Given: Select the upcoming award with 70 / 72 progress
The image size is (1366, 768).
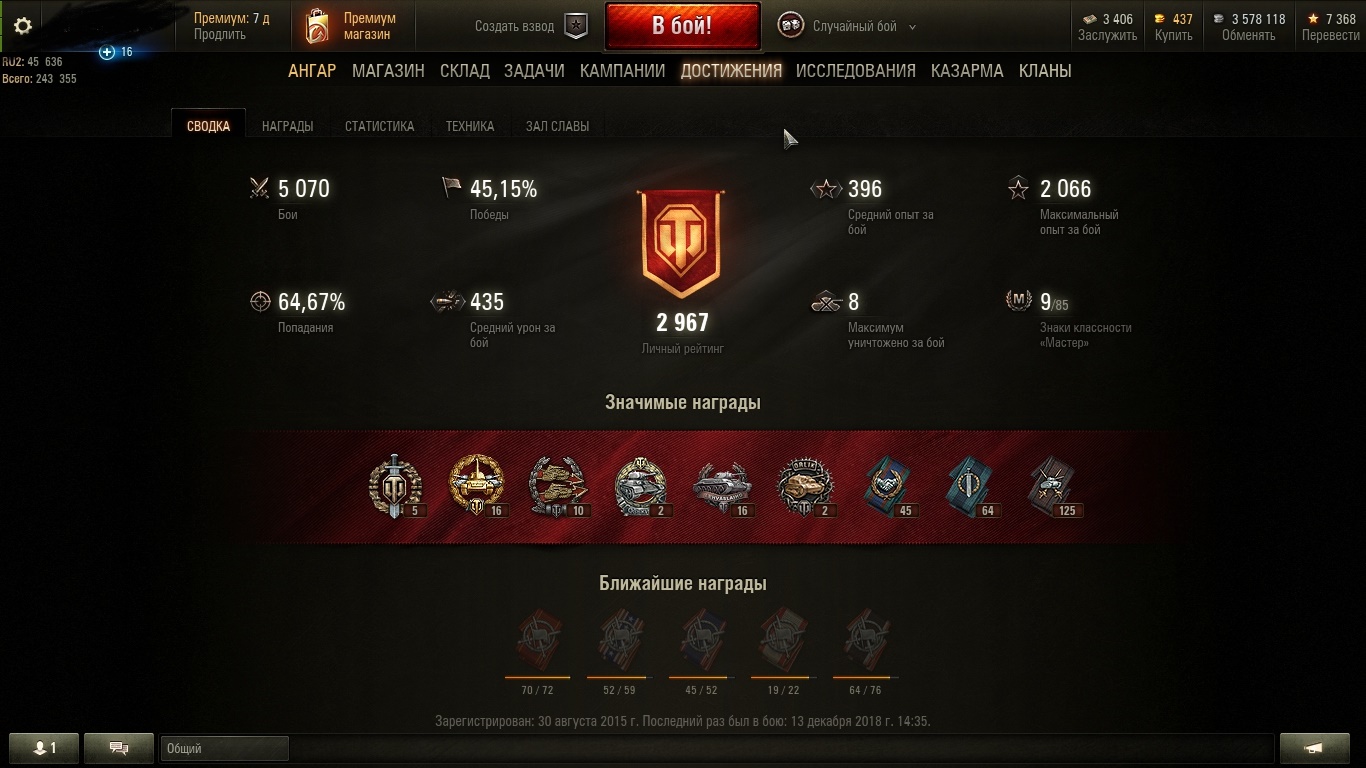Looking at the screenshot, I should [537, 641].
